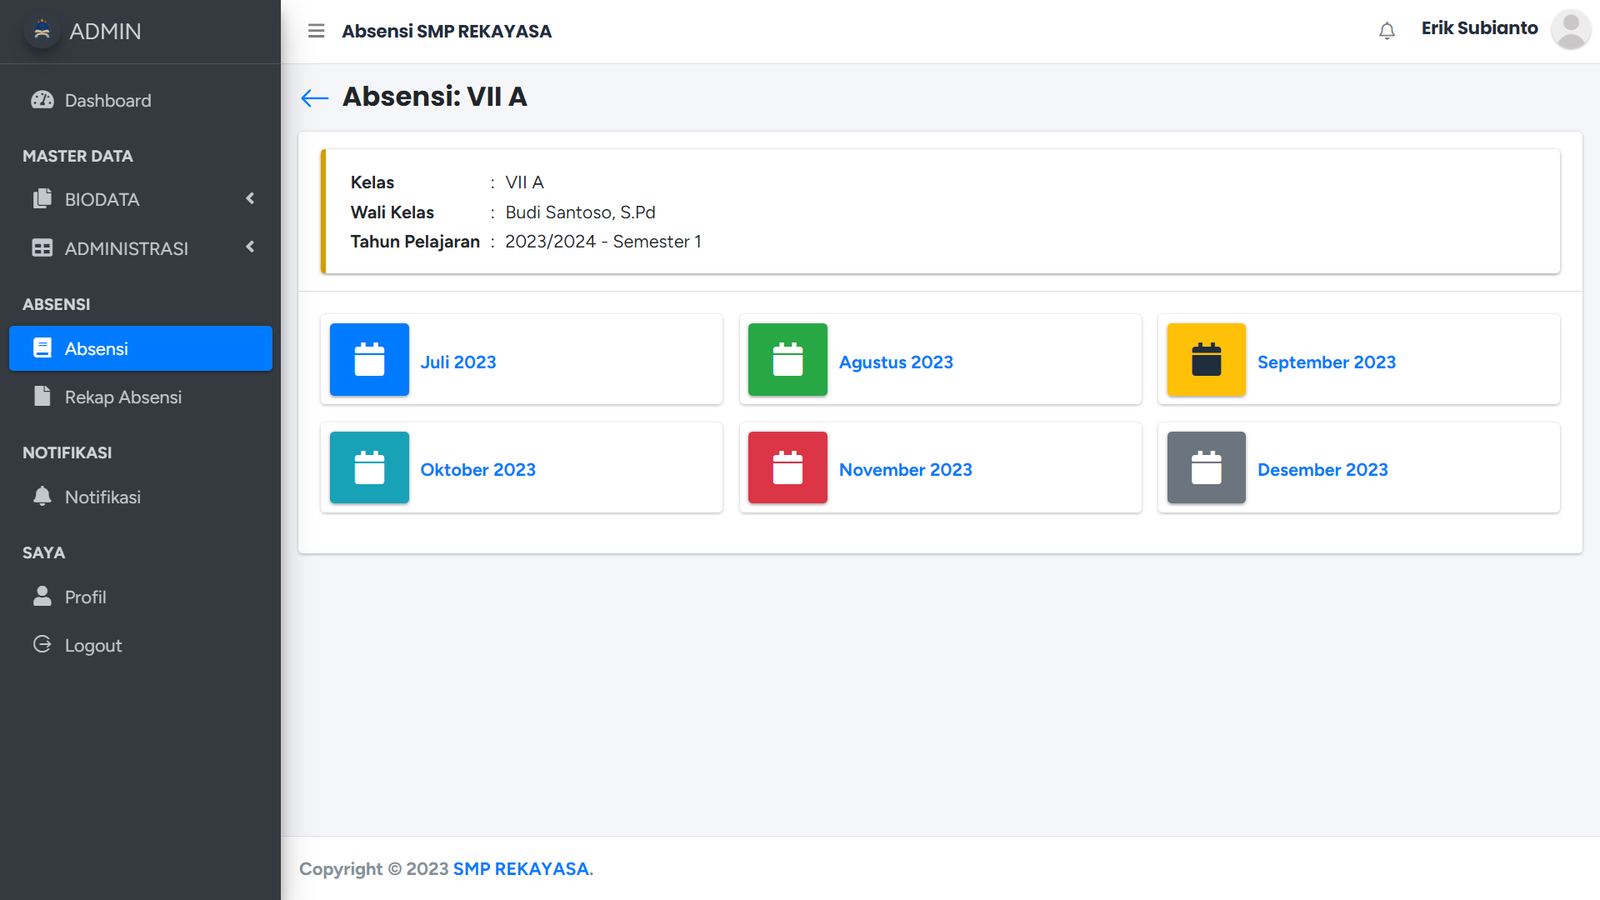Open the Notifikasi sidebar page
Screen dimensions: 1600x900
click(102, 497)
